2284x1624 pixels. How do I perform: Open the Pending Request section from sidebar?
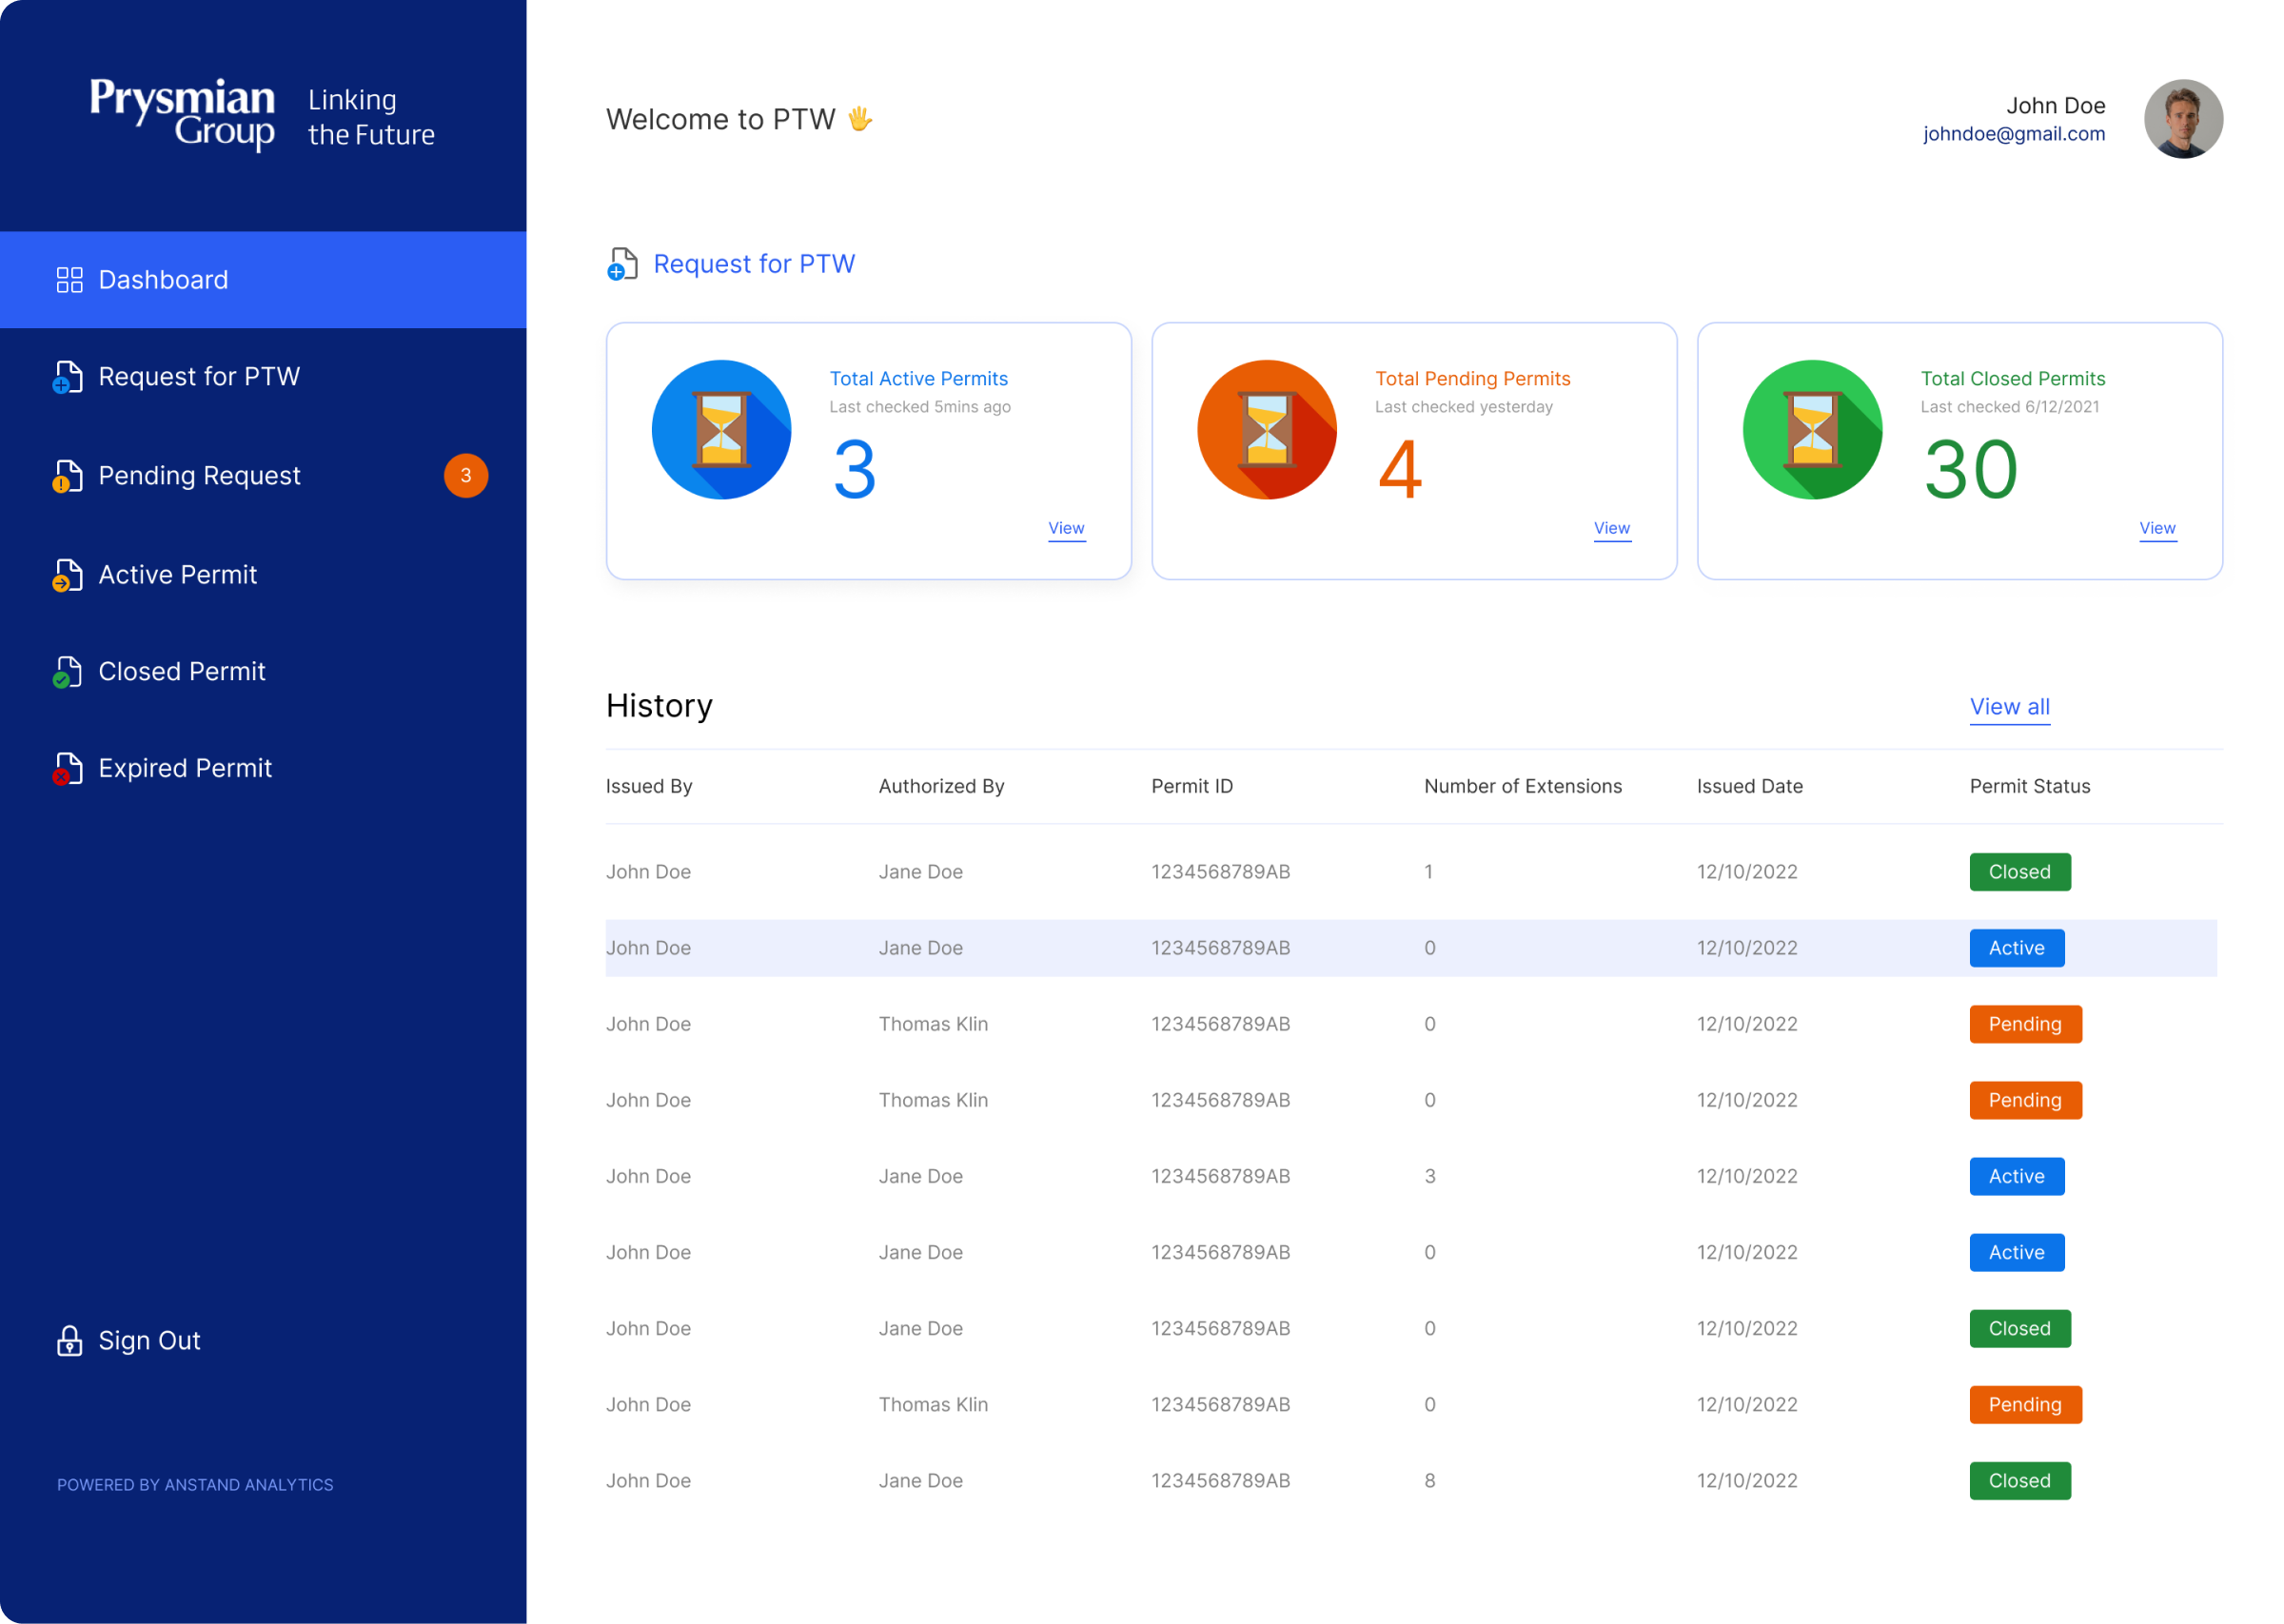click(199, 476)
